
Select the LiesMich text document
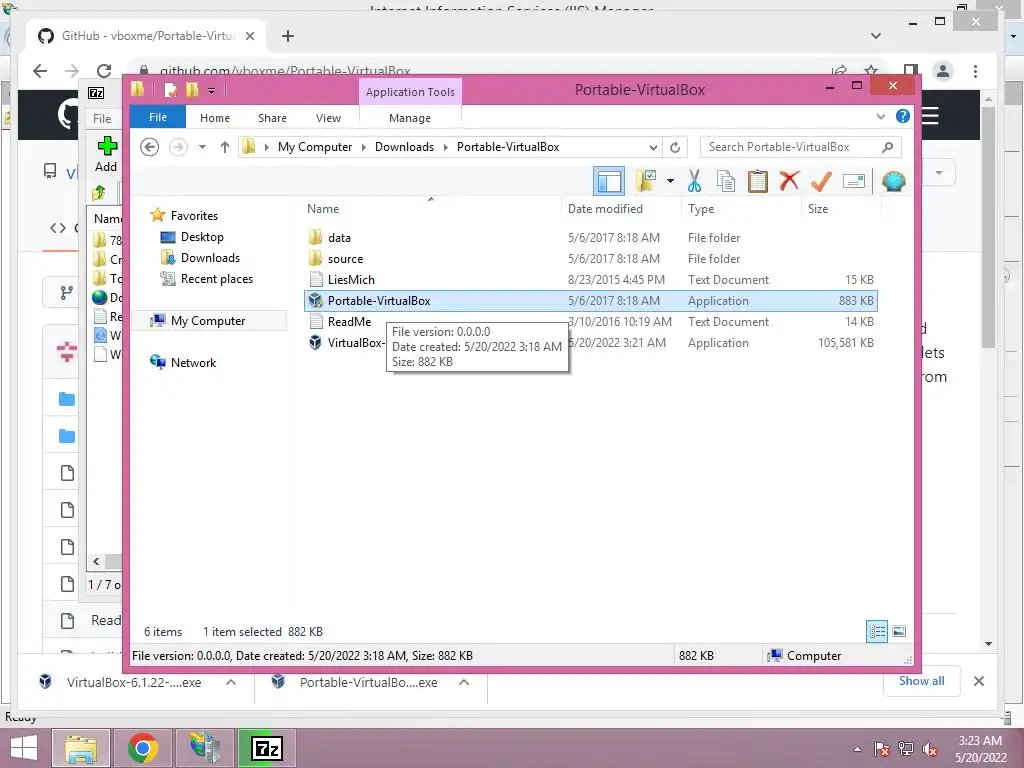(351, 280)
